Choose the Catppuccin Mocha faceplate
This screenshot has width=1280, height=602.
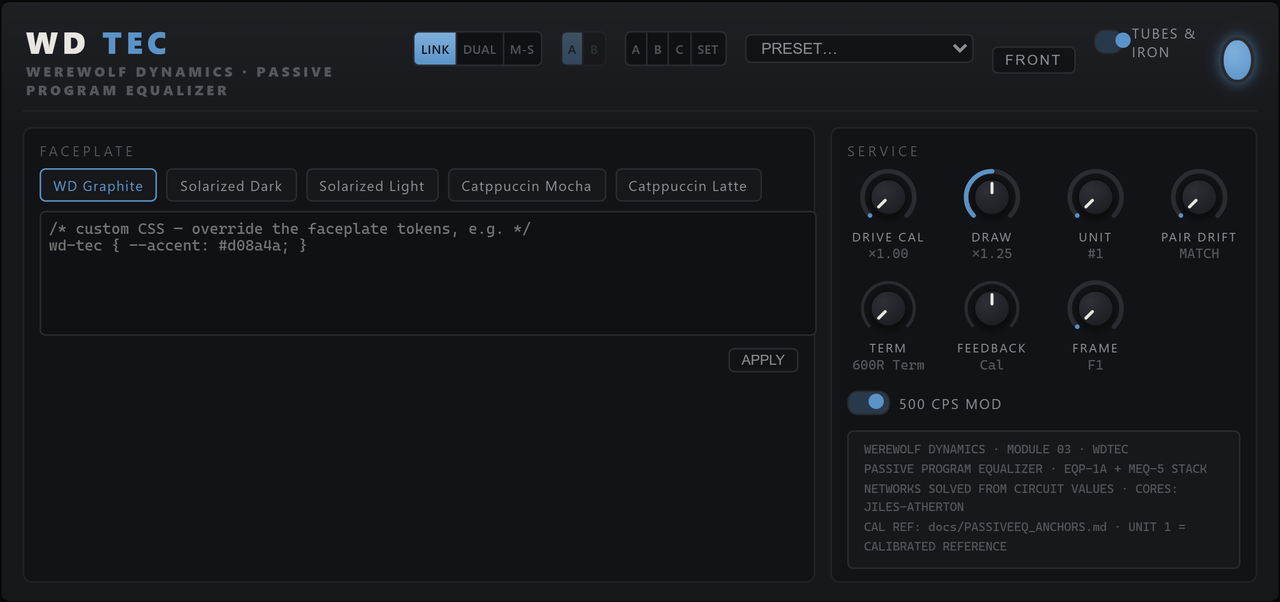pos(526,185)
